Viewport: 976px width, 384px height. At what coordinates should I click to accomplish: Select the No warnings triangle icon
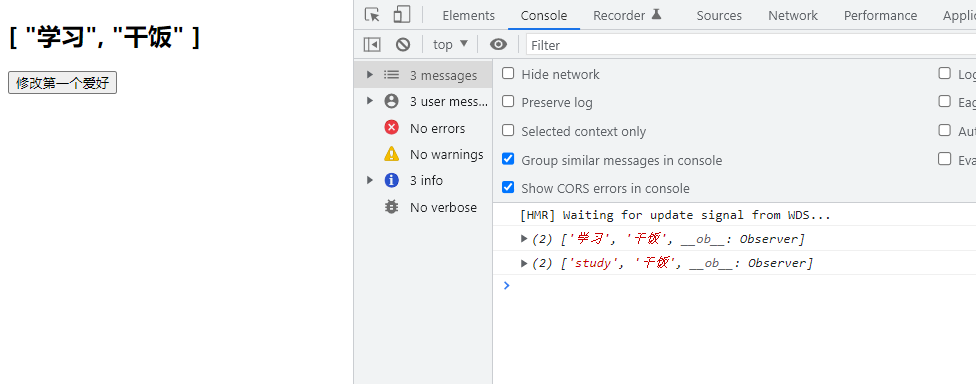click(x=392, y=154)
